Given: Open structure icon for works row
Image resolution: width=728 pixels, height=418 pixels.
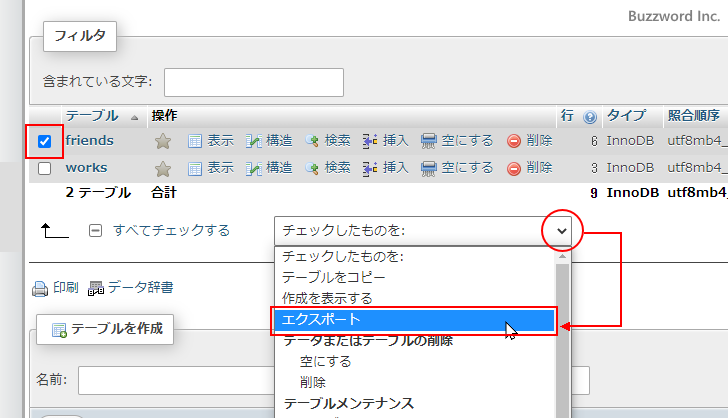Looking at the screenshot, I should click(x=254, y=169).
